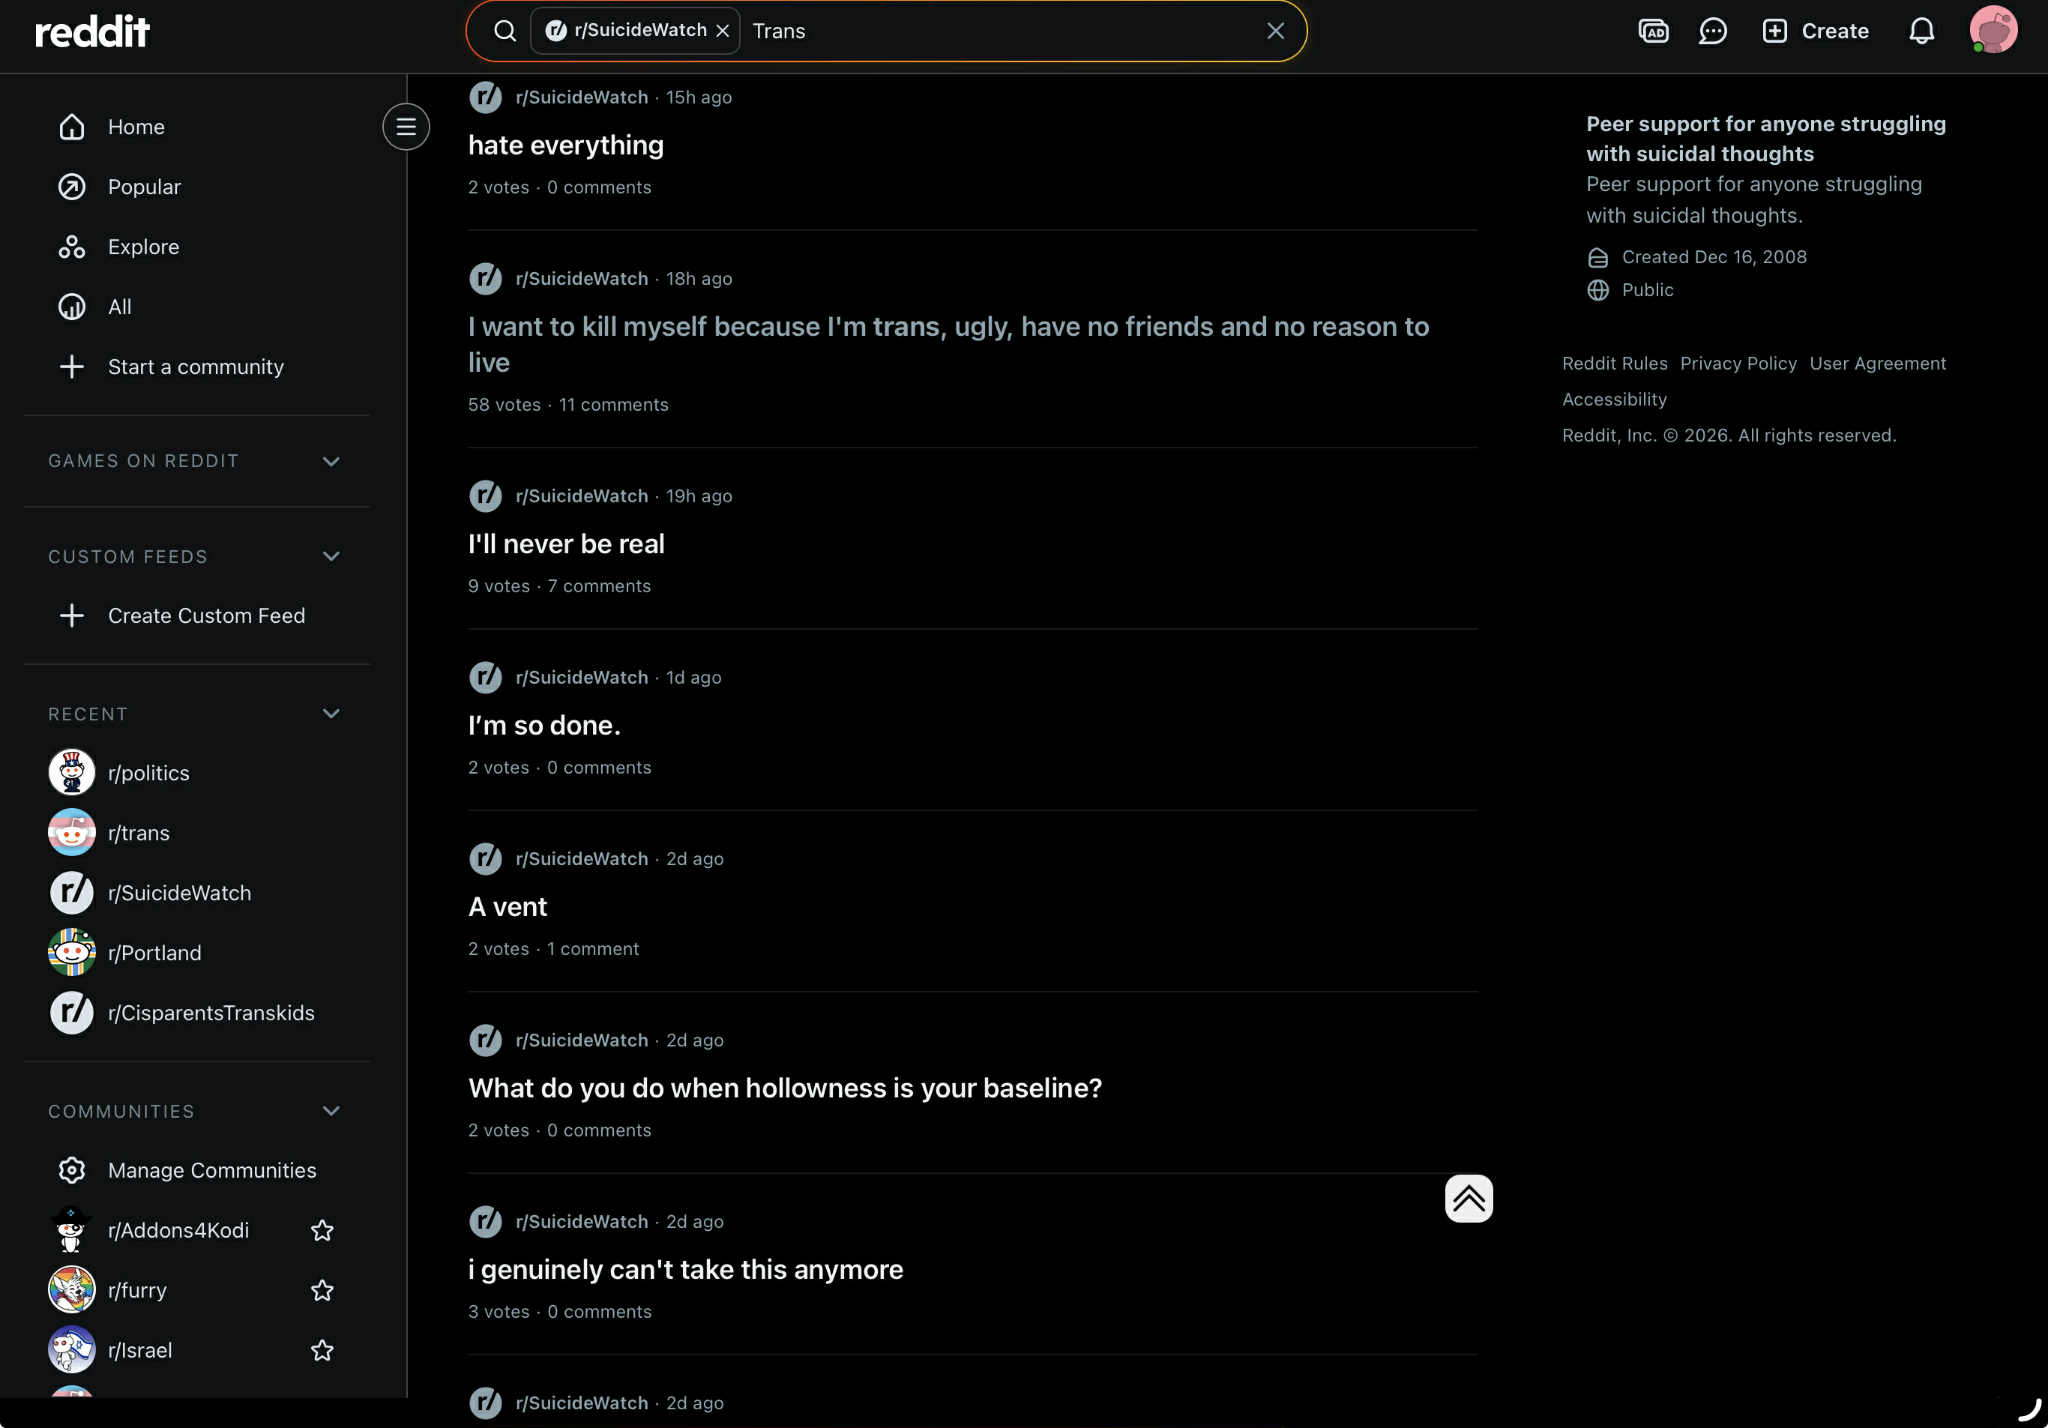Click the Reddit logo
This screenshot has height=1428, width=2048.
[x=92, y=31]
